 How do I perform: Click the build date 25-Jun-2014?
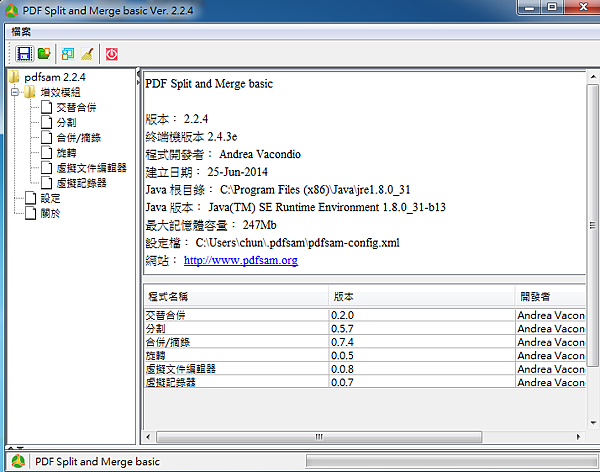tap(237, 172)
